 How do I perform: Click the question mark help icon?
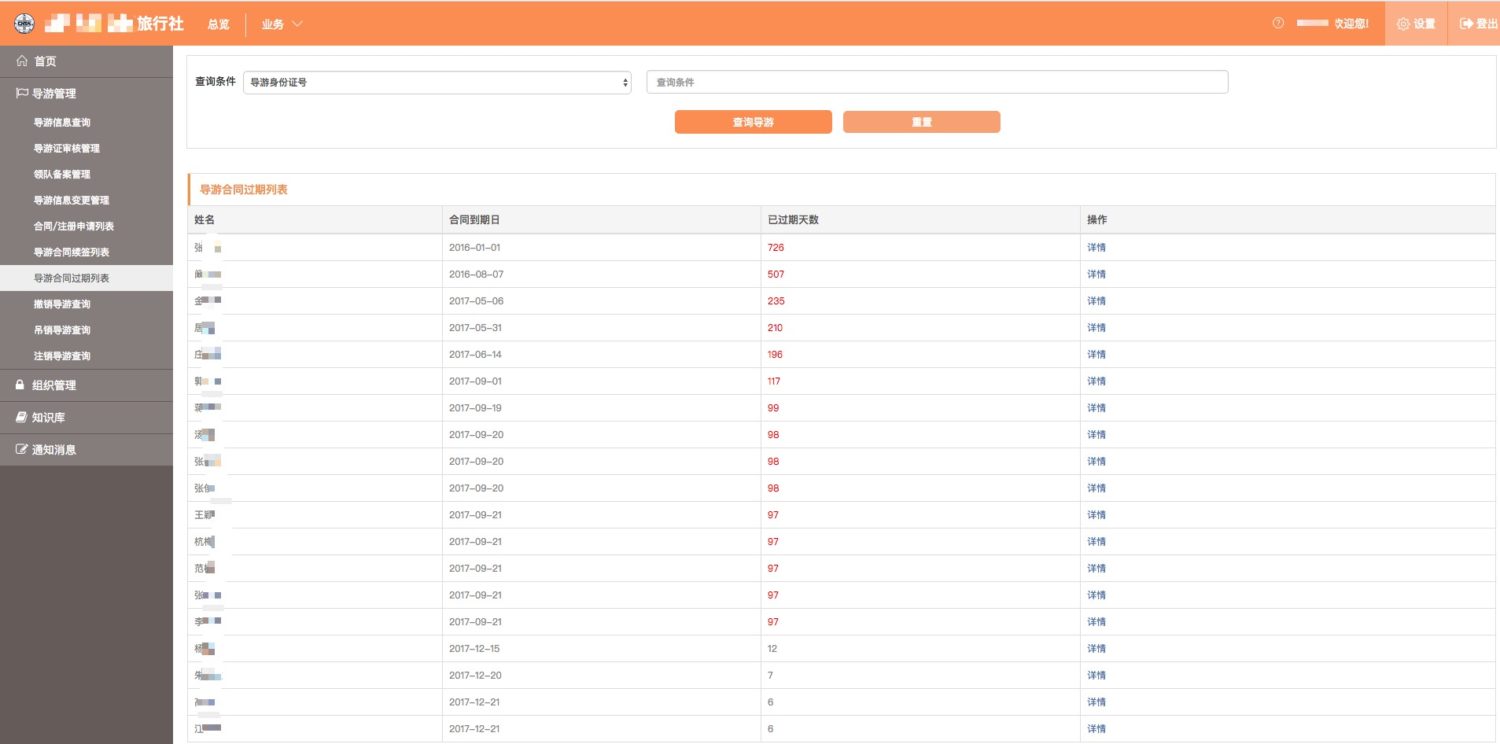pyautogui.click(x=1278, y=23)
